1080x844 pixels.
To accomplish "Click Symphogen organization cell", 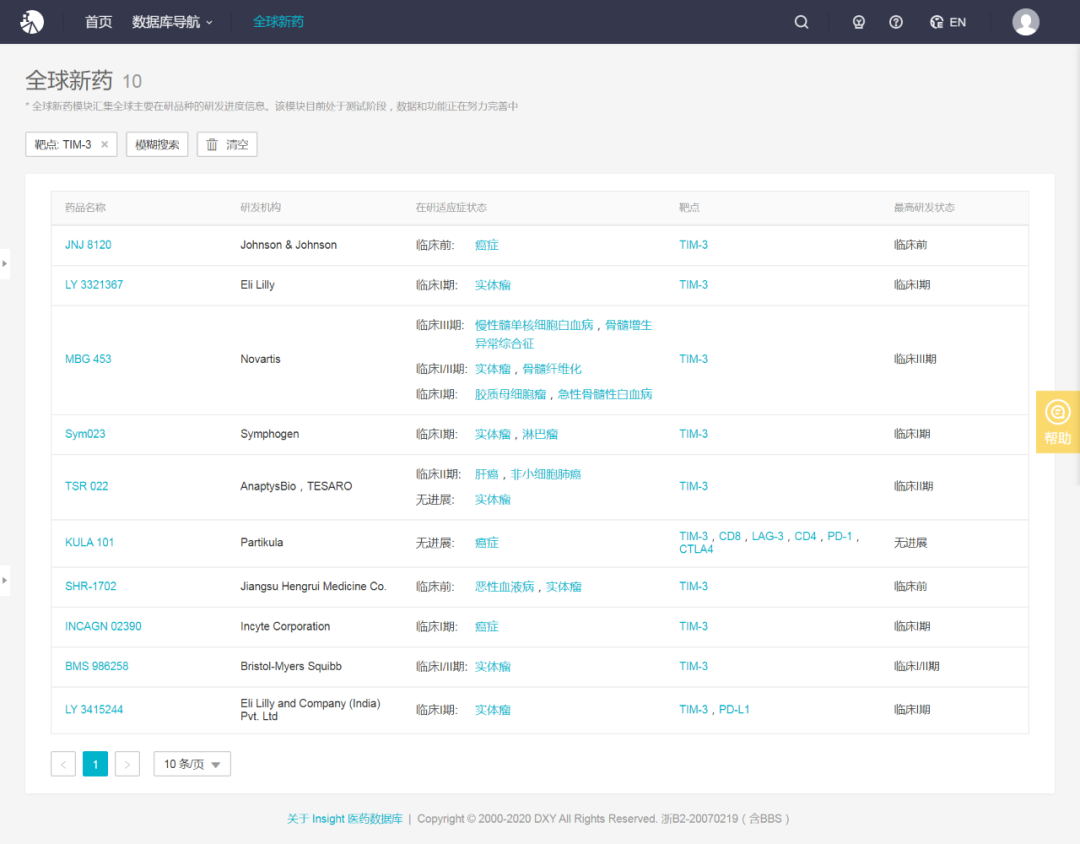I will point(269,434).
